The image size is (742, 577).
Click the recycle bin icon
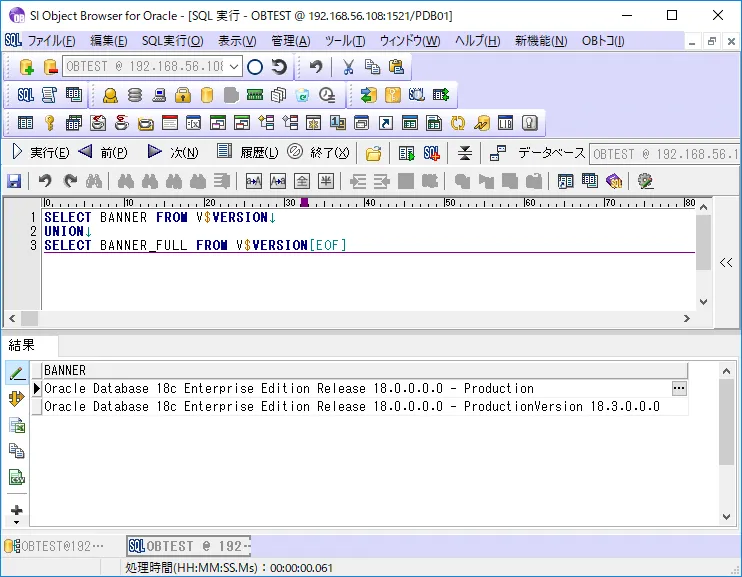click(x=302, y=95)
